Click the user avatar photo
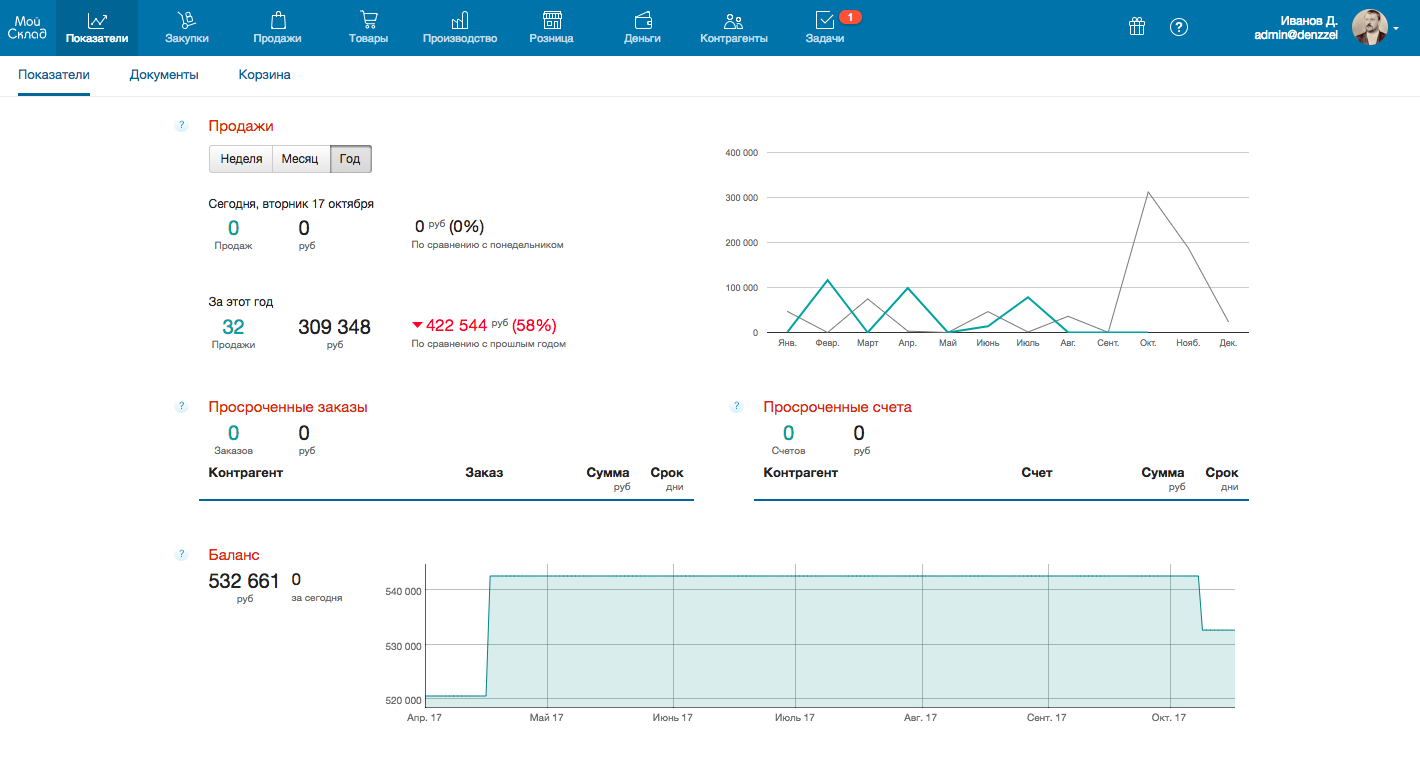Screen dimensions: 1420x766 [x=1369, y=27]
